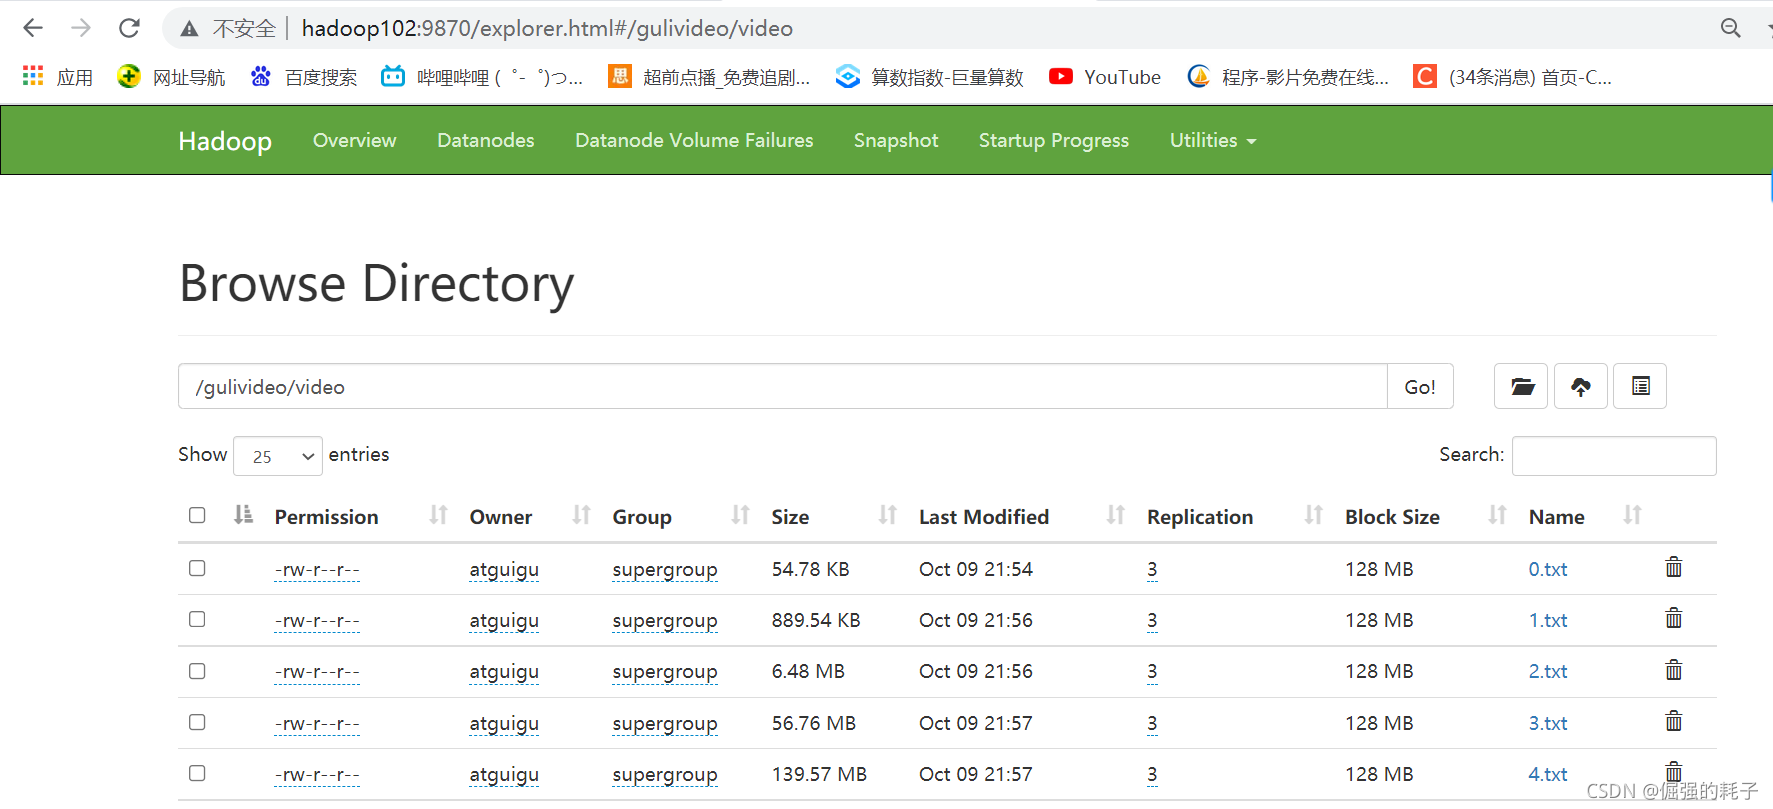This screenshot has width=1773, height=809.
Task: Click the Go! button
Action: [x=1420, y=386]
